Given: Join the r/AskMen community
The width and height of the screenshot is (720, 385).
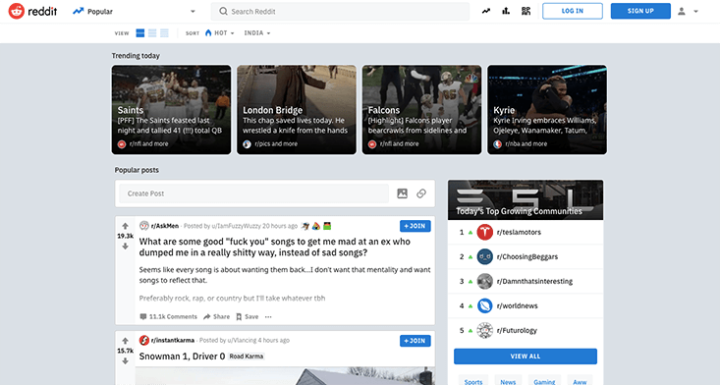Looking at the screenshot, I should pos(415,226).
